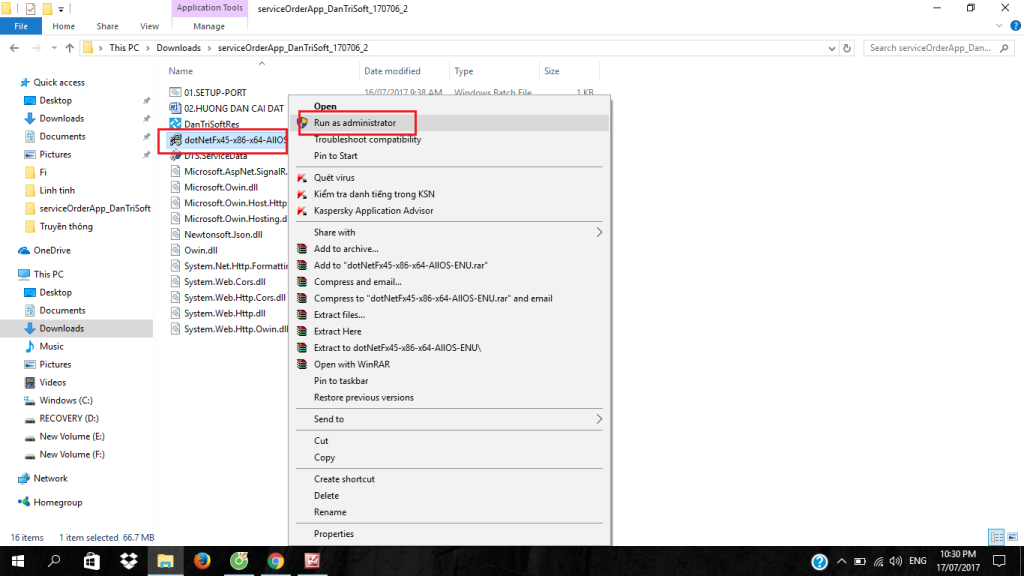Switch to the Share ribbon tab
Image resolution: width=1024 pixels, height=576 pixels.
click(107, 26)
